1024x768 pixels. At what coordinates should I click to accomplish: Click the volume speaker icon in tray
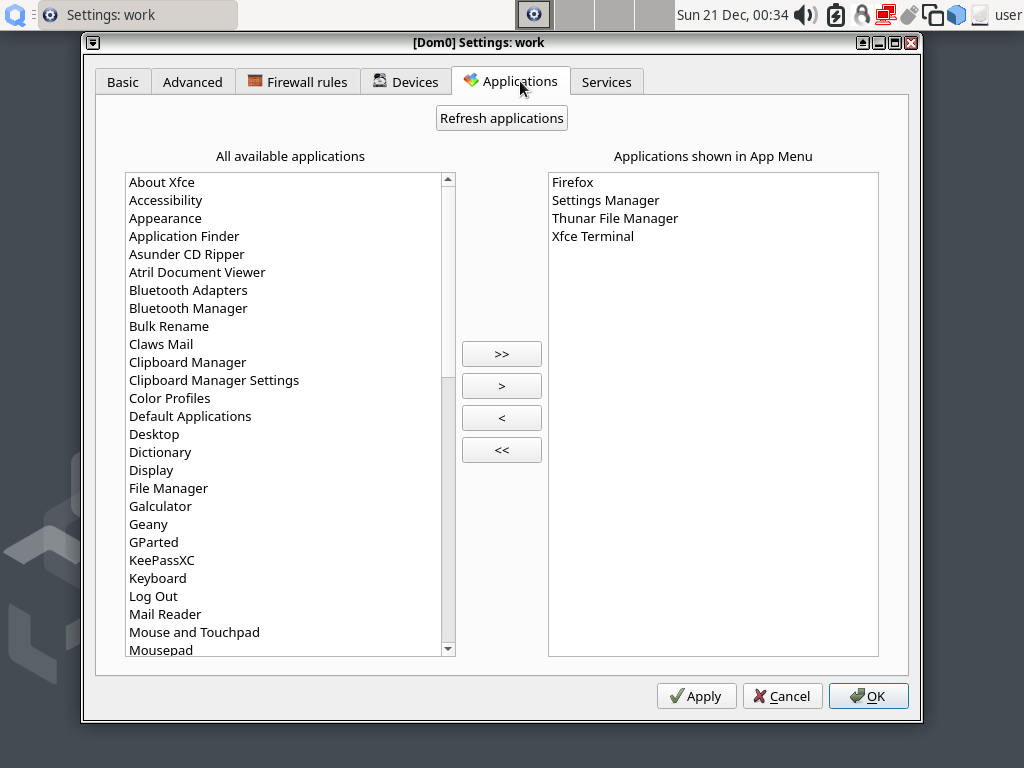point(804,15)
